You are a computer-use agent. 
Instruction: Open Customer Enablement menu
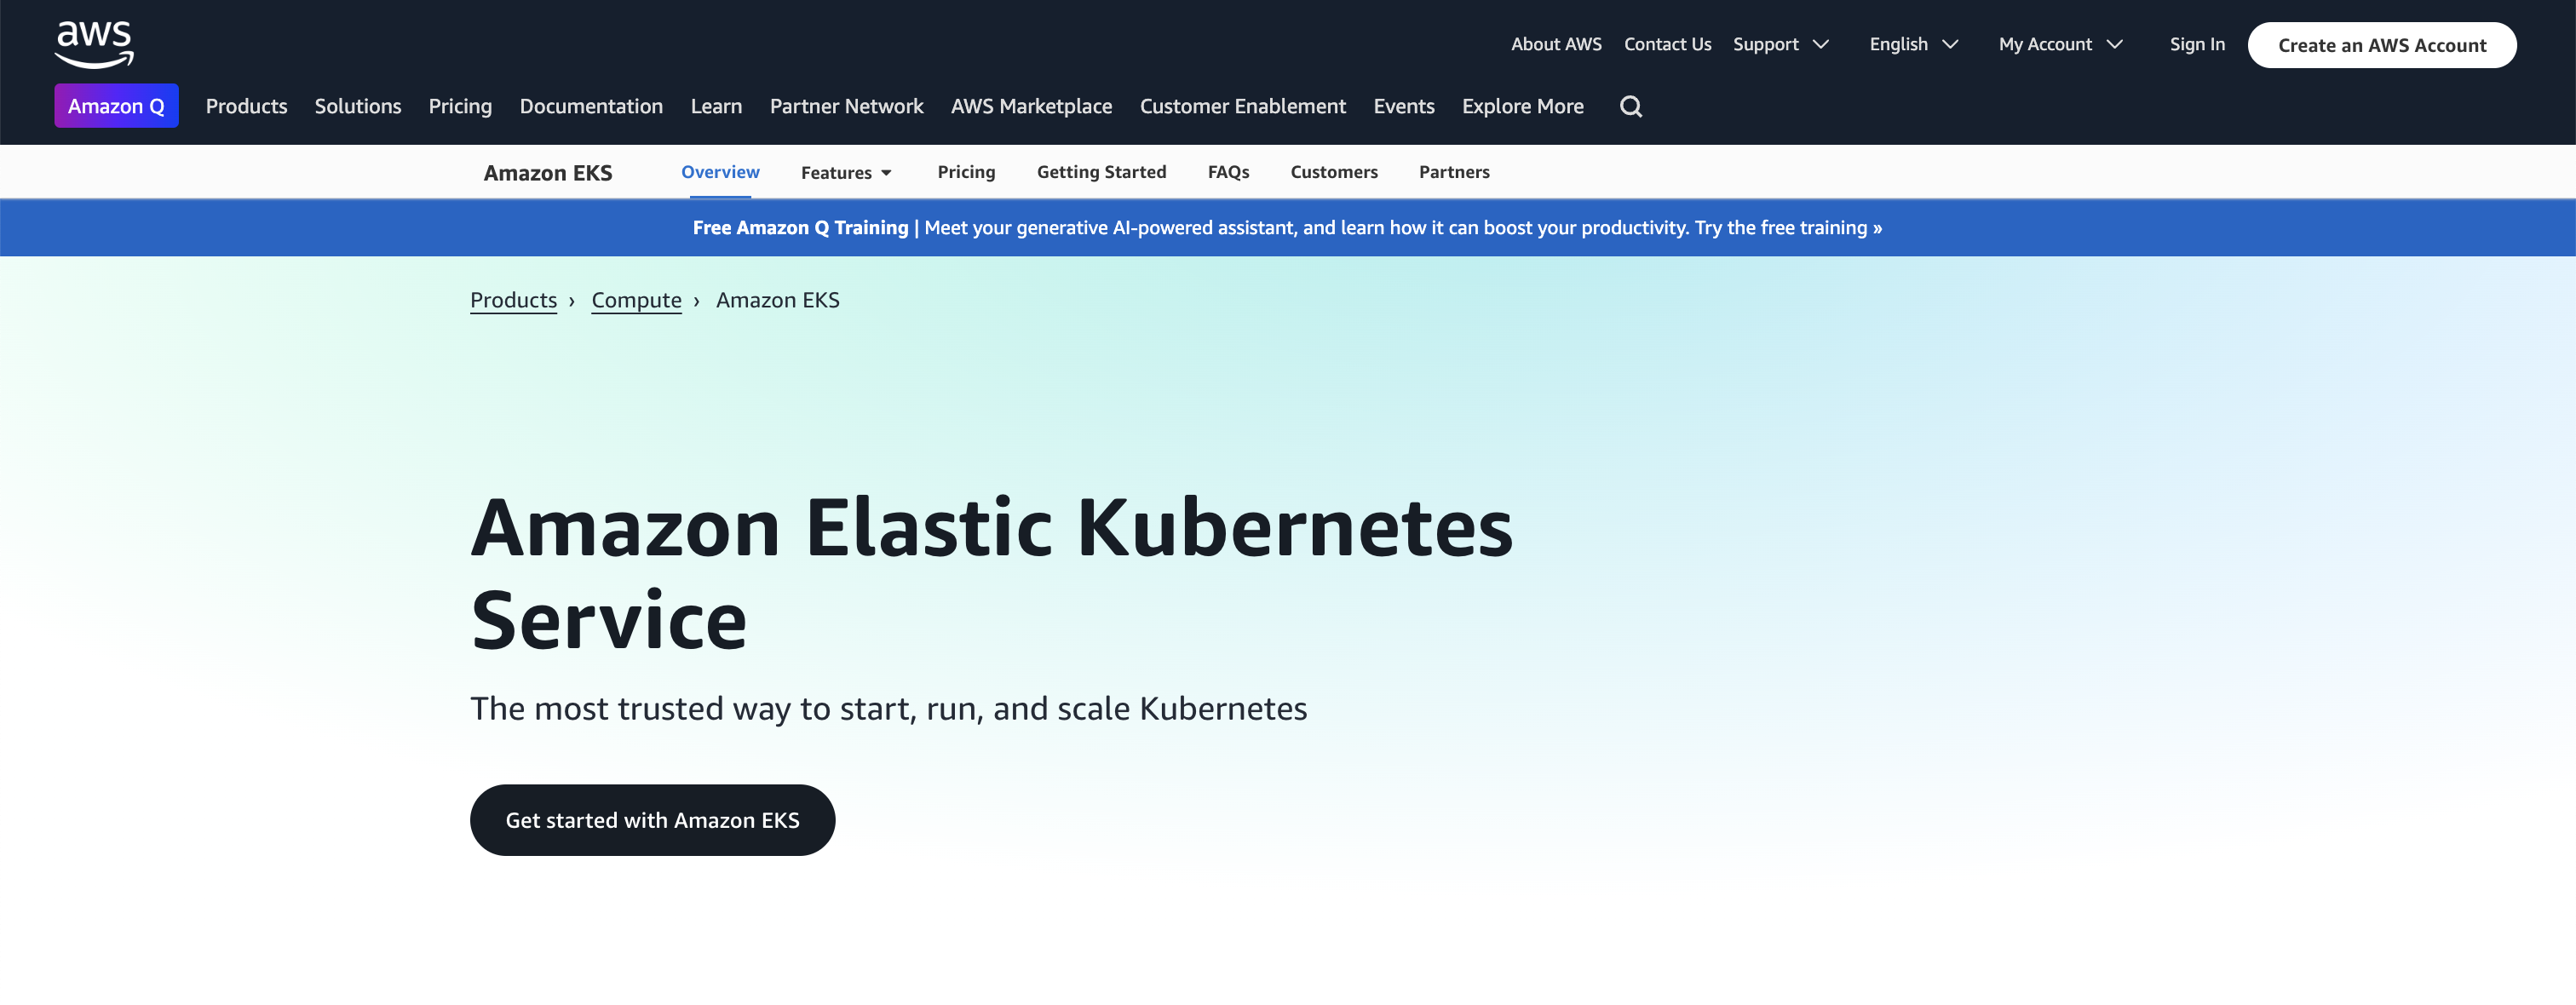tap(1243, 106)
